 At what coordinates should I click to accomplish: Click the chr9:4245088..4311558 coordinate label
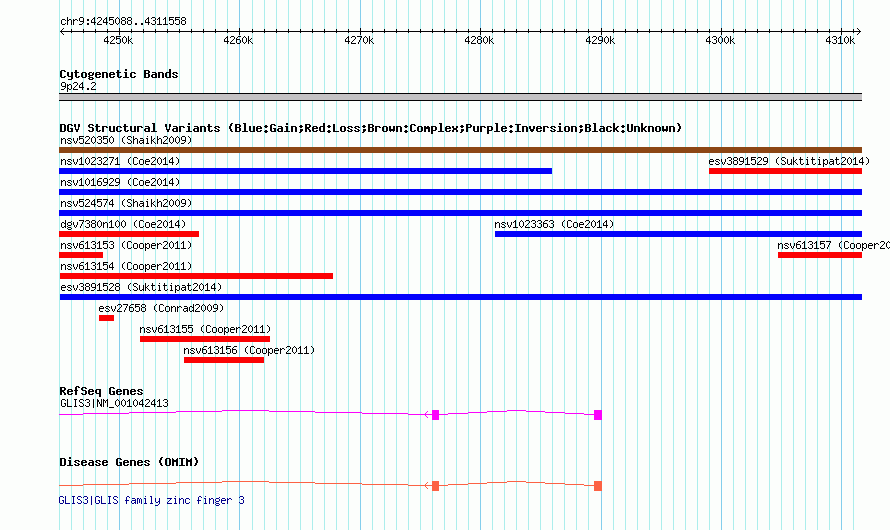(123, 21)
